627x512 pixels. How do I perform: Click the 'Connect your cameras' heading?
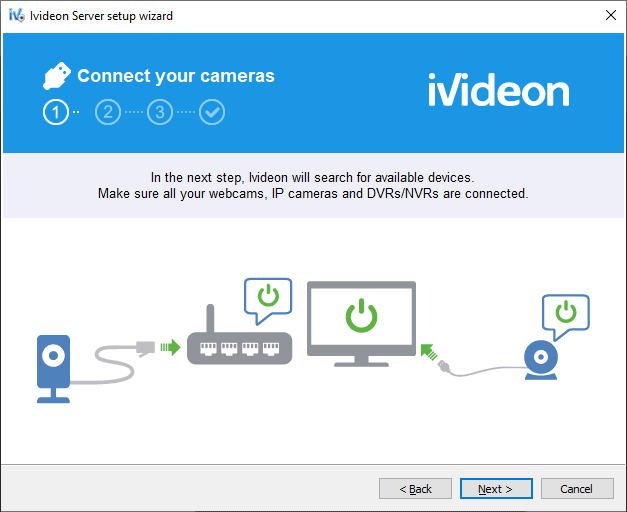pos(176,76)
